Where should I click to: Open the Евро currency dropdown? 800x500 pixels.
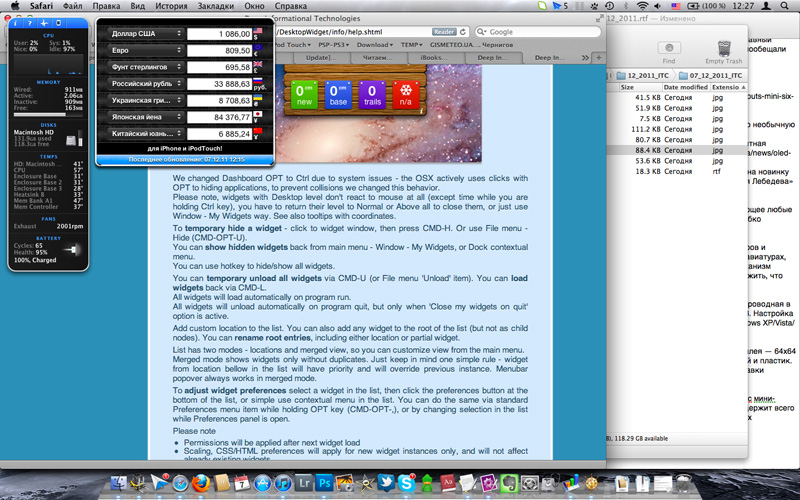(x=146, y=51)
